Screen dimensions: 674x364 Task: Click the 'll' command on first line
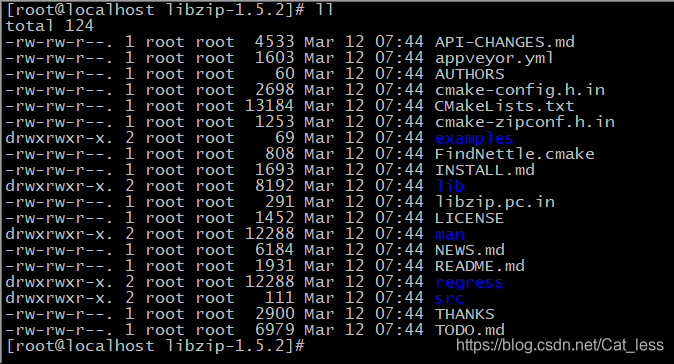click(x=324, y=9)
